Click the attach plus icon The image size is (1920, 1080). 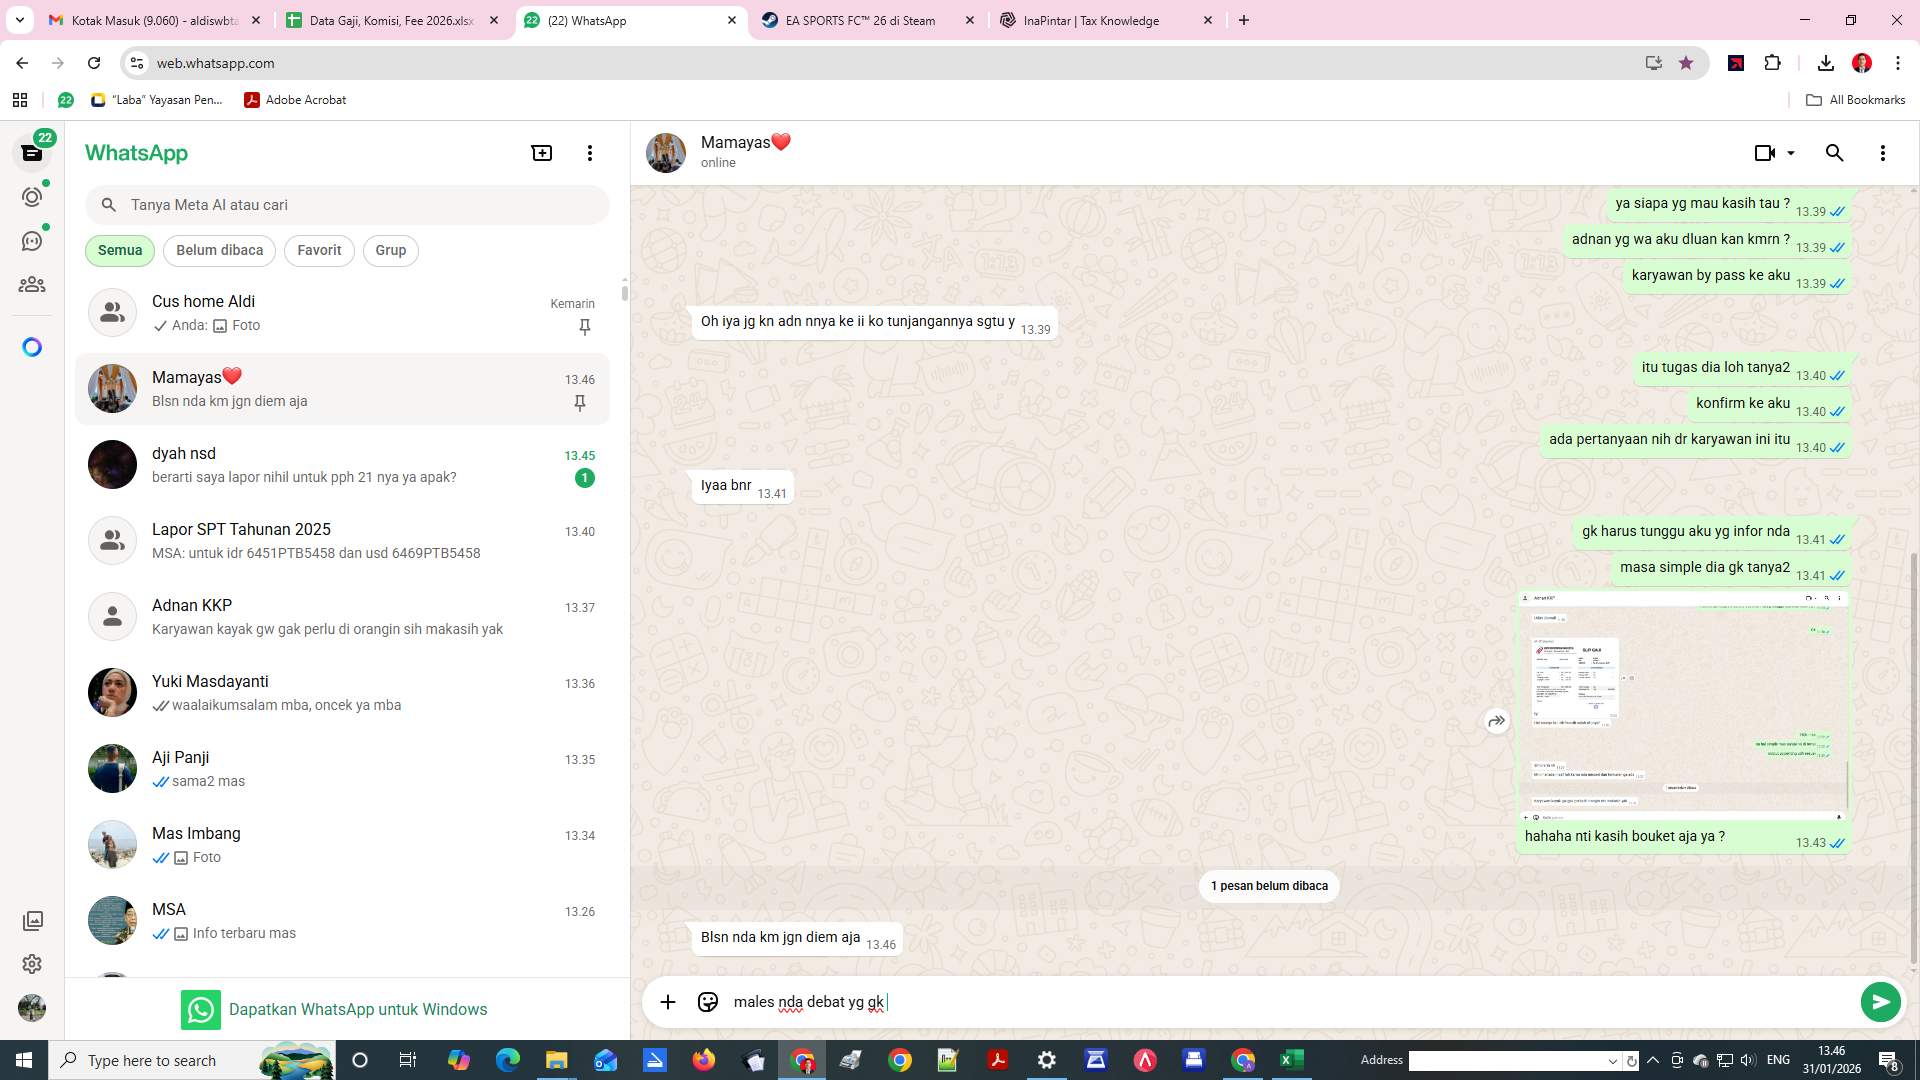668,1002
